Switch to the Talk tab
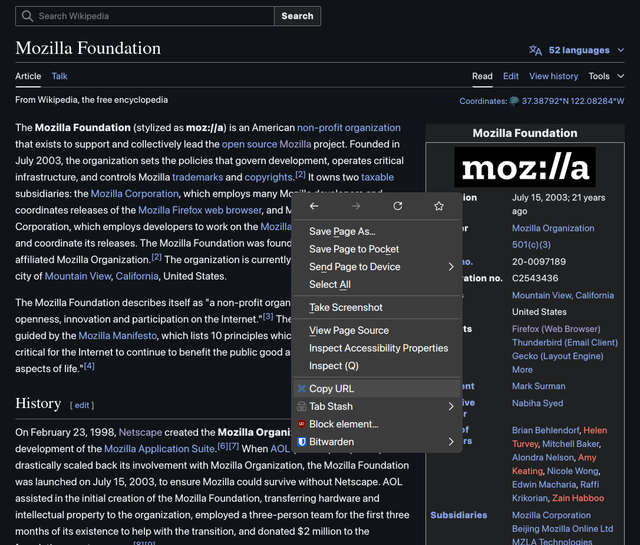This screenshot has height=545, width=640. coord(60,76)
